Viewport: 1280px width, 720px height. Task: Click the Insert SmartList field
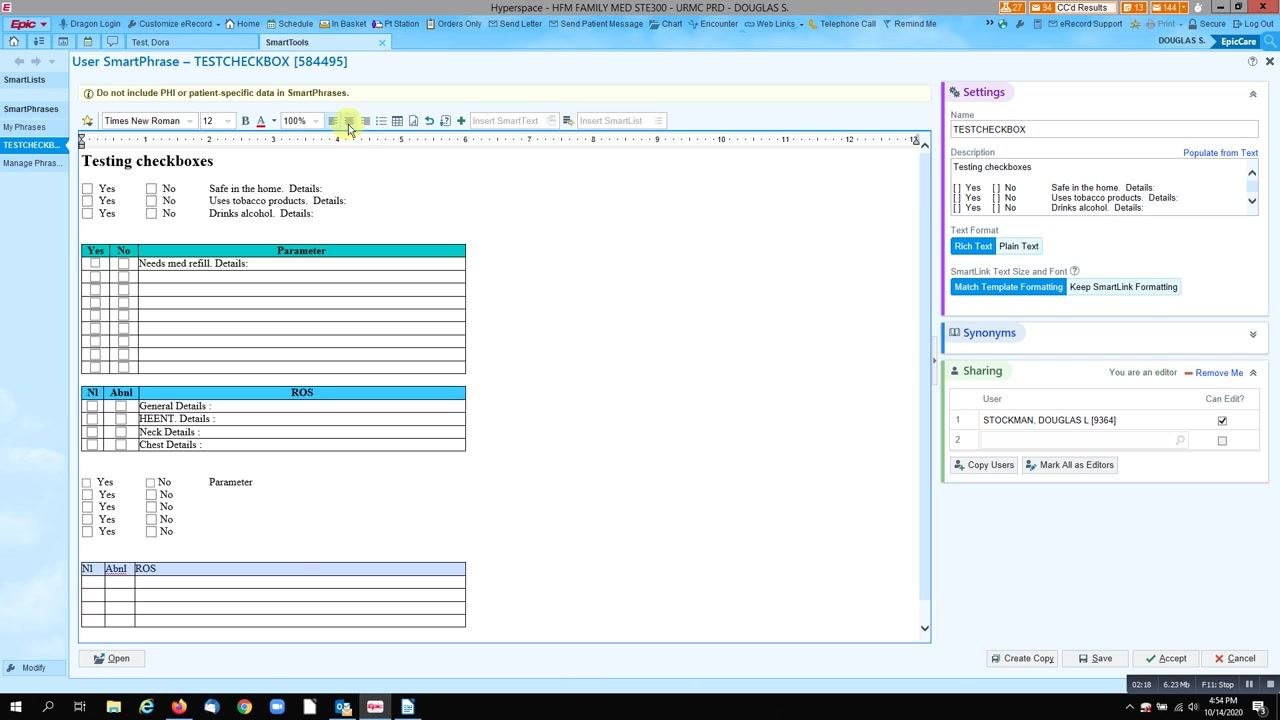click(620, 121)
